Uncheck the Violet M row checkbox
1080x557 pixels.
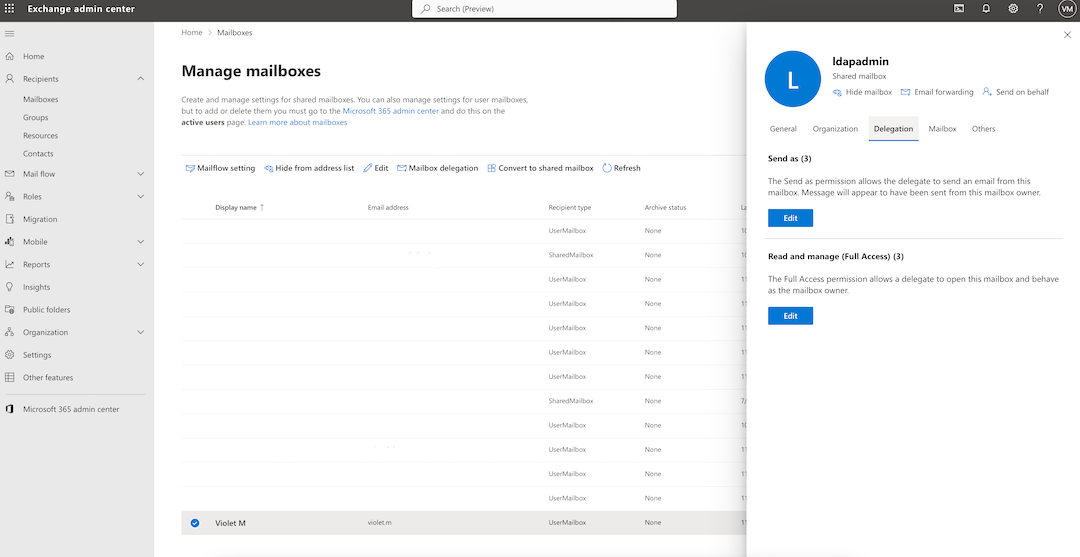(x=195, y=522)
